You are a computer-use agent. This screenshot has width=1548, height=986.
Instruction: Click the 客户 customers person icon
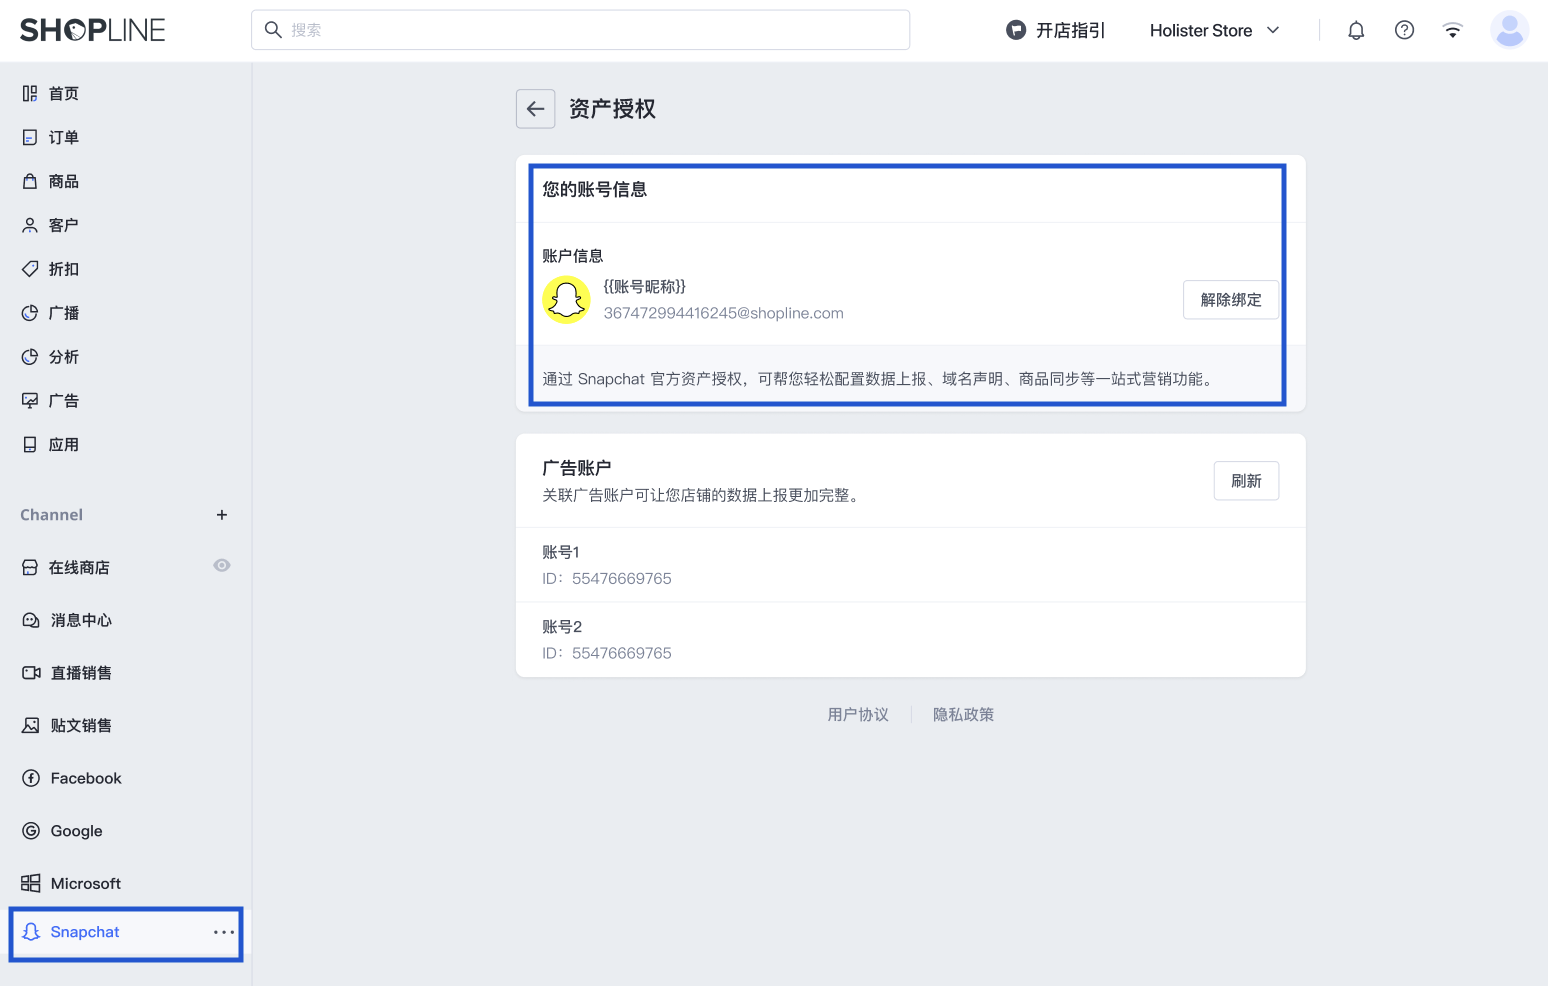click(30, 225)
